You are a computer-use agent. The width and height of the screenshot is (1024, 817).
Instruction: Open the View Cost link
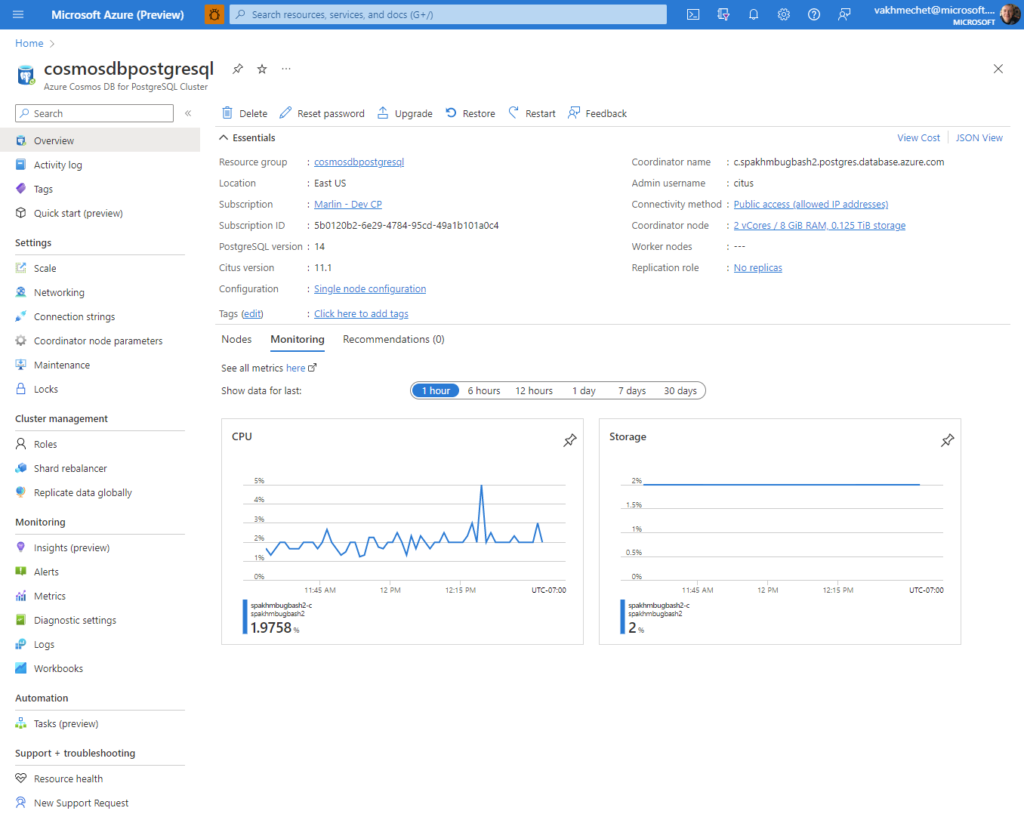pyautogui.click(x=918, y=138)
